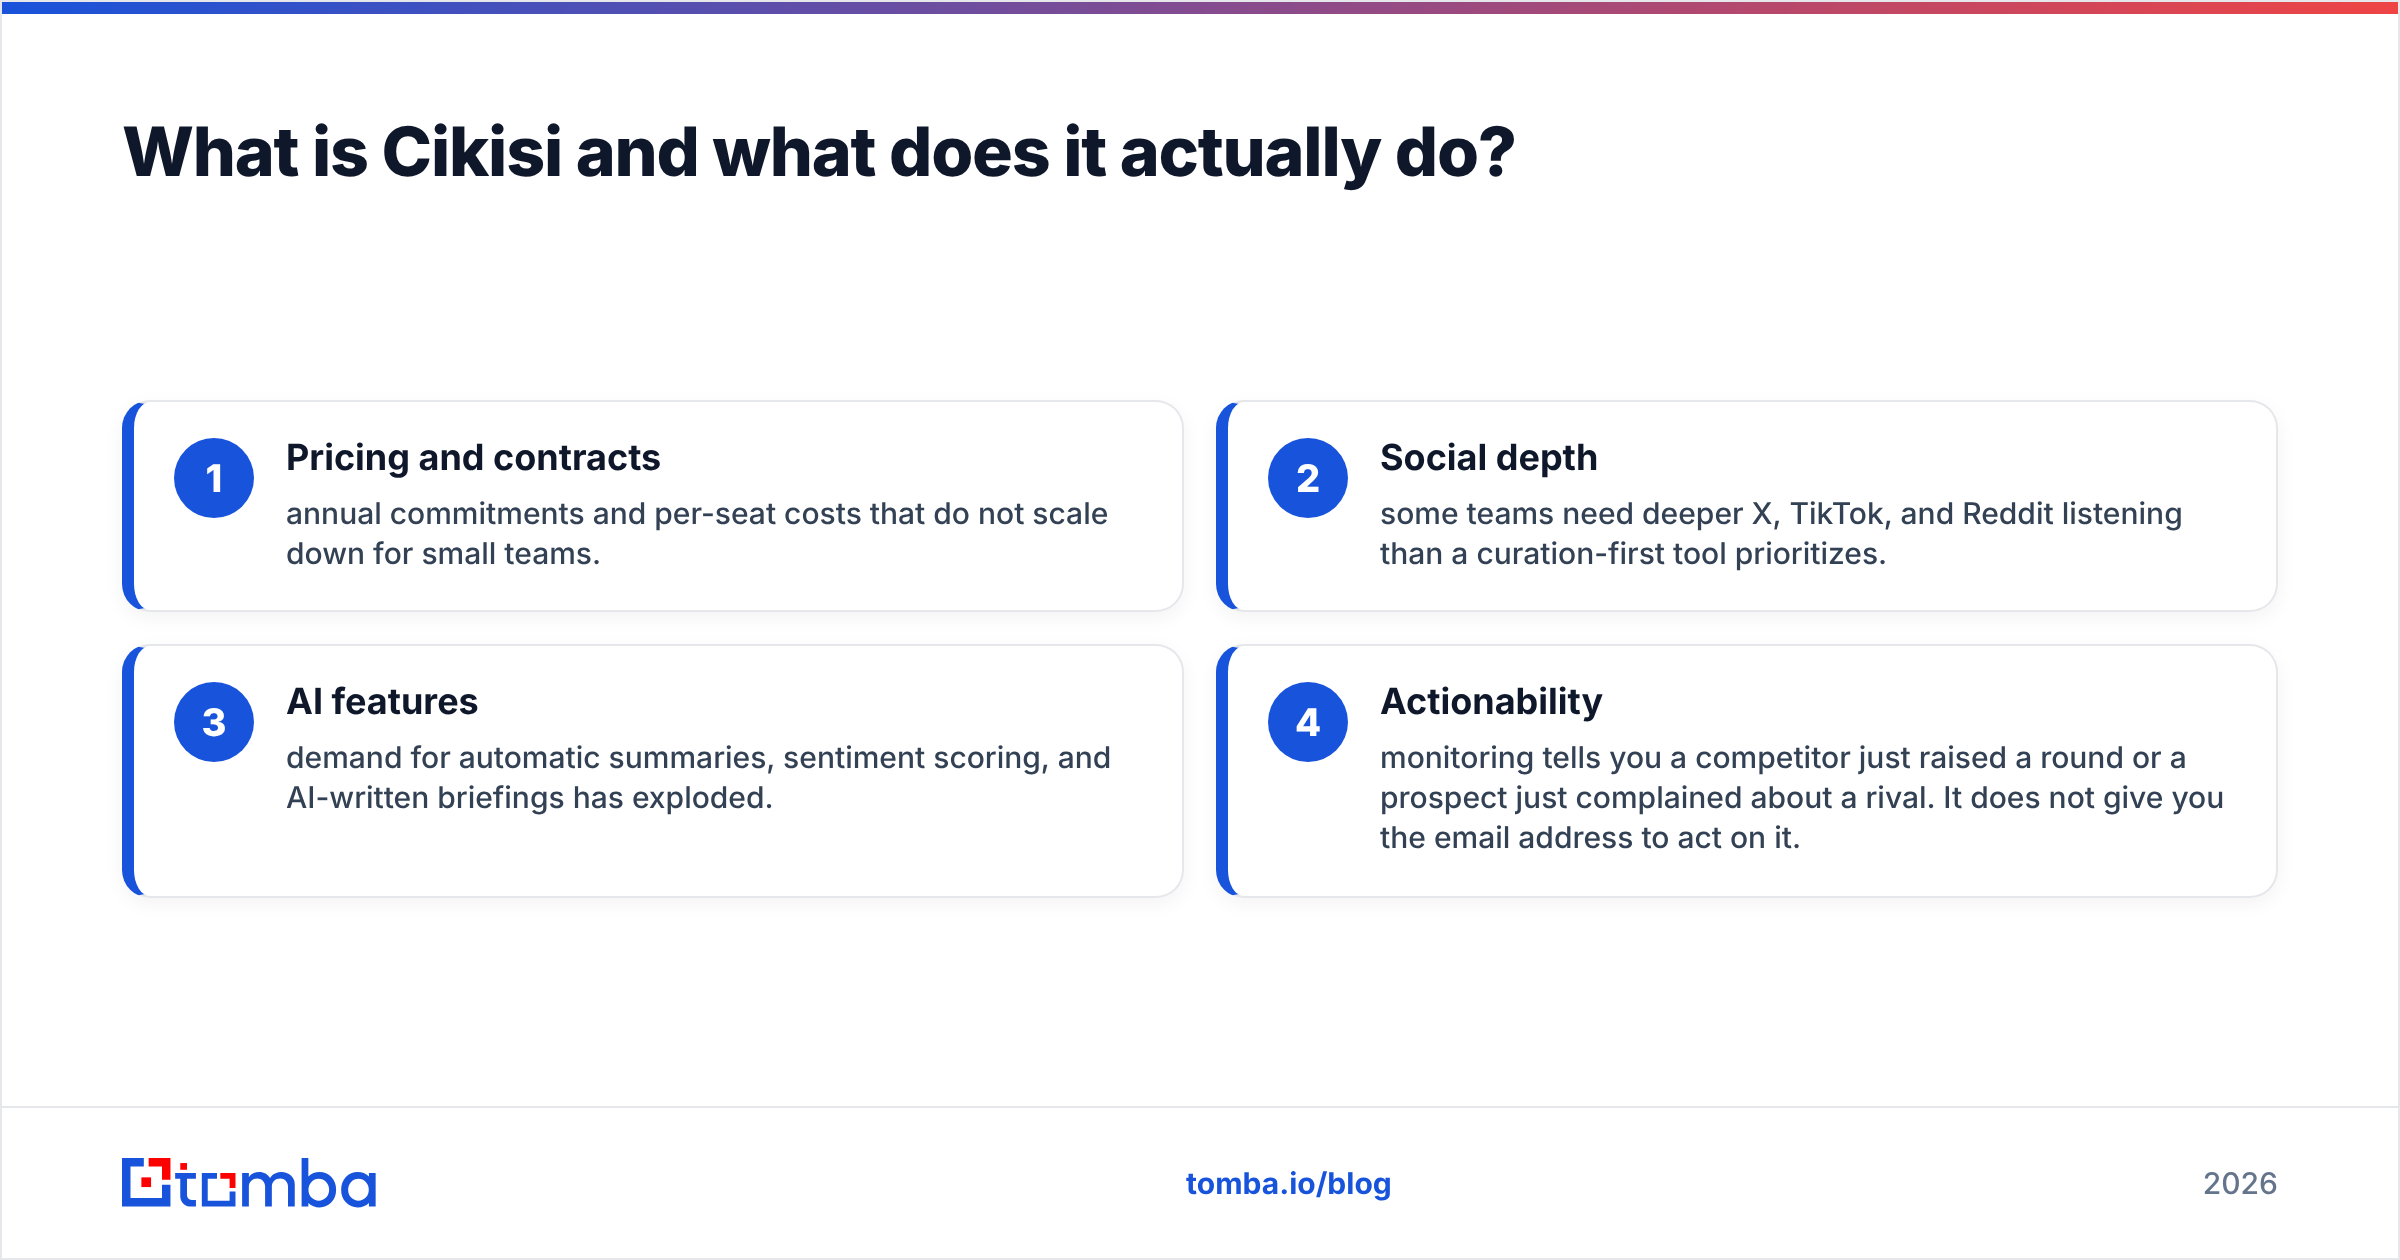The height and width of the screenshot is (1260, 2400).
Task: Click the blue number 4 circle badge
Action: pyautogui.click(x=1308, y=722)
